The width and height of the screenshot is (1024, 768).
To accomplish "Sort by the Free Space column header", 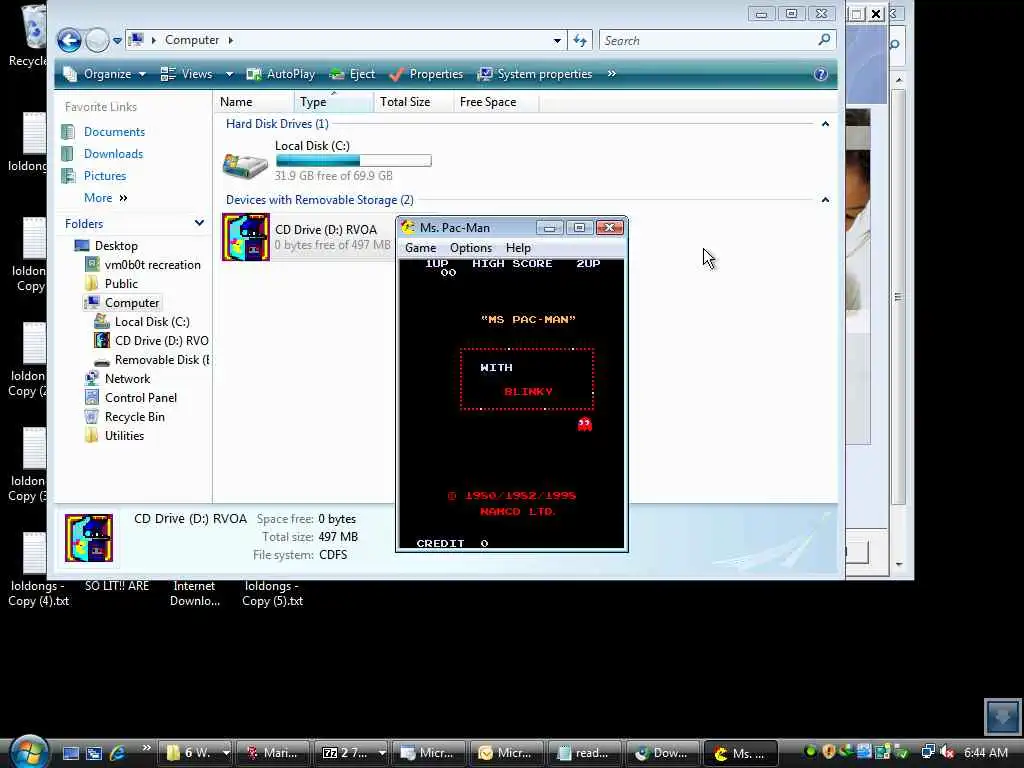I will pyautogui.click(x=496, y=102).
